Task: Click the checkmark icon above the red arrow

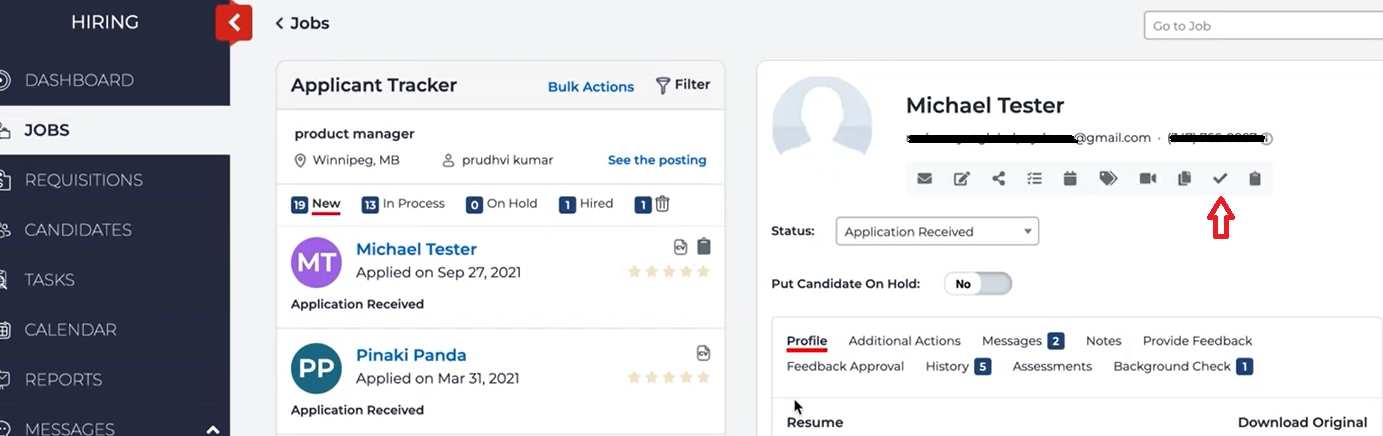Action: [x=1219, y=179]
